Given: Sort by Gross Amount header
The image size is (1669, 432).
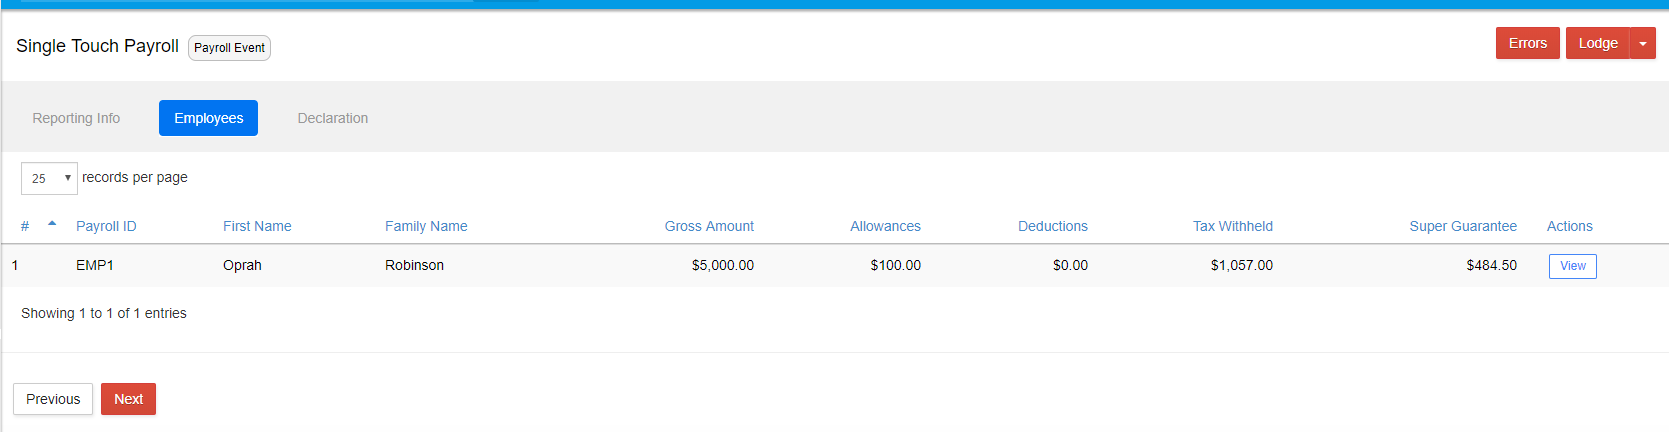Looking at the screenshot, I should 709,226.
